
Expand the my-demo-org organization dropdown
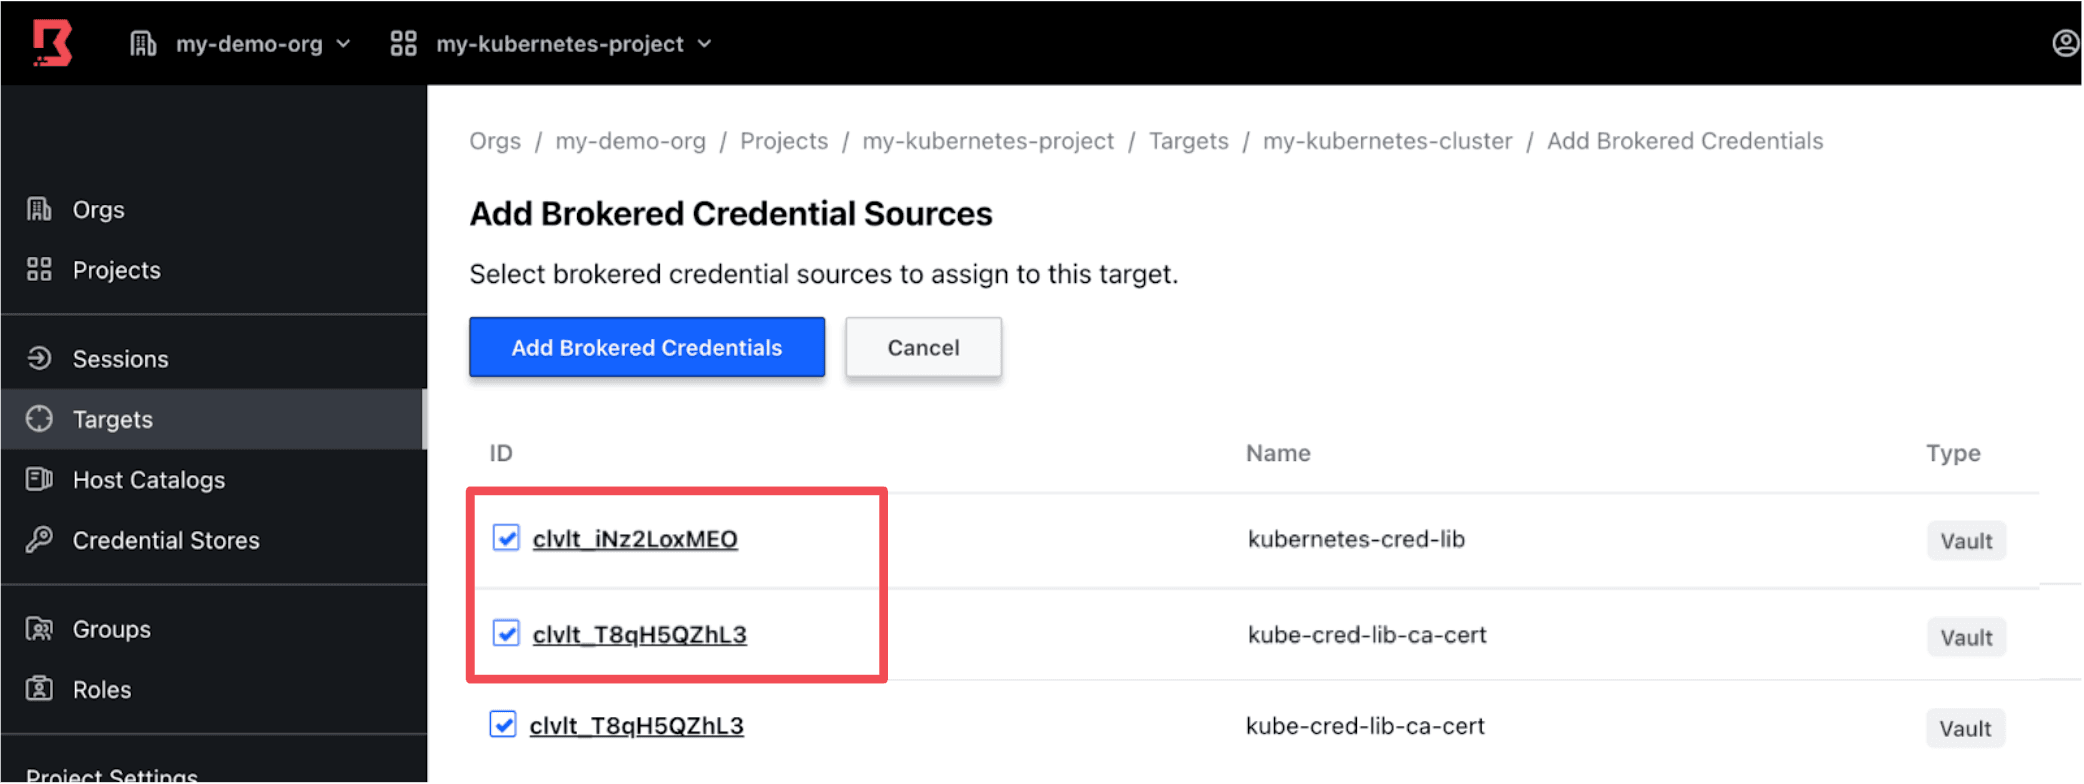point(343,44)
